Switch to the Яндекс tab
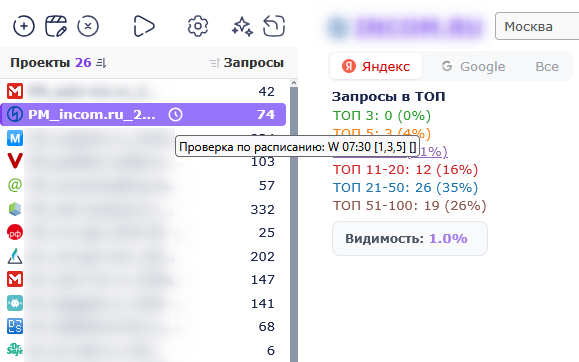Viewport: 579px width, 362px height. pyautogui.click(x=376, y=66)
